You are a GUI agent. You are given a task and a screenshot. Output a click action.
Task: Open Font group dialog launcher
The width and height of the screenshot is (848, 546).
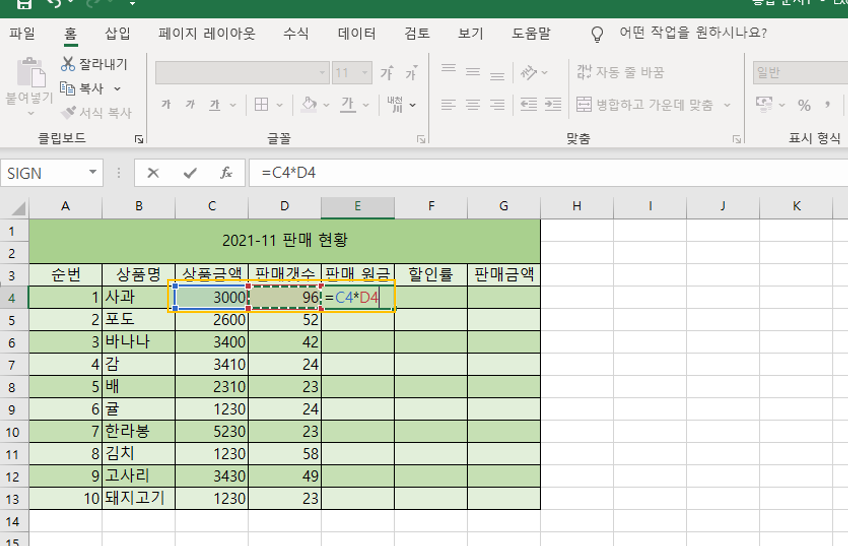click(x=421, y=139)
